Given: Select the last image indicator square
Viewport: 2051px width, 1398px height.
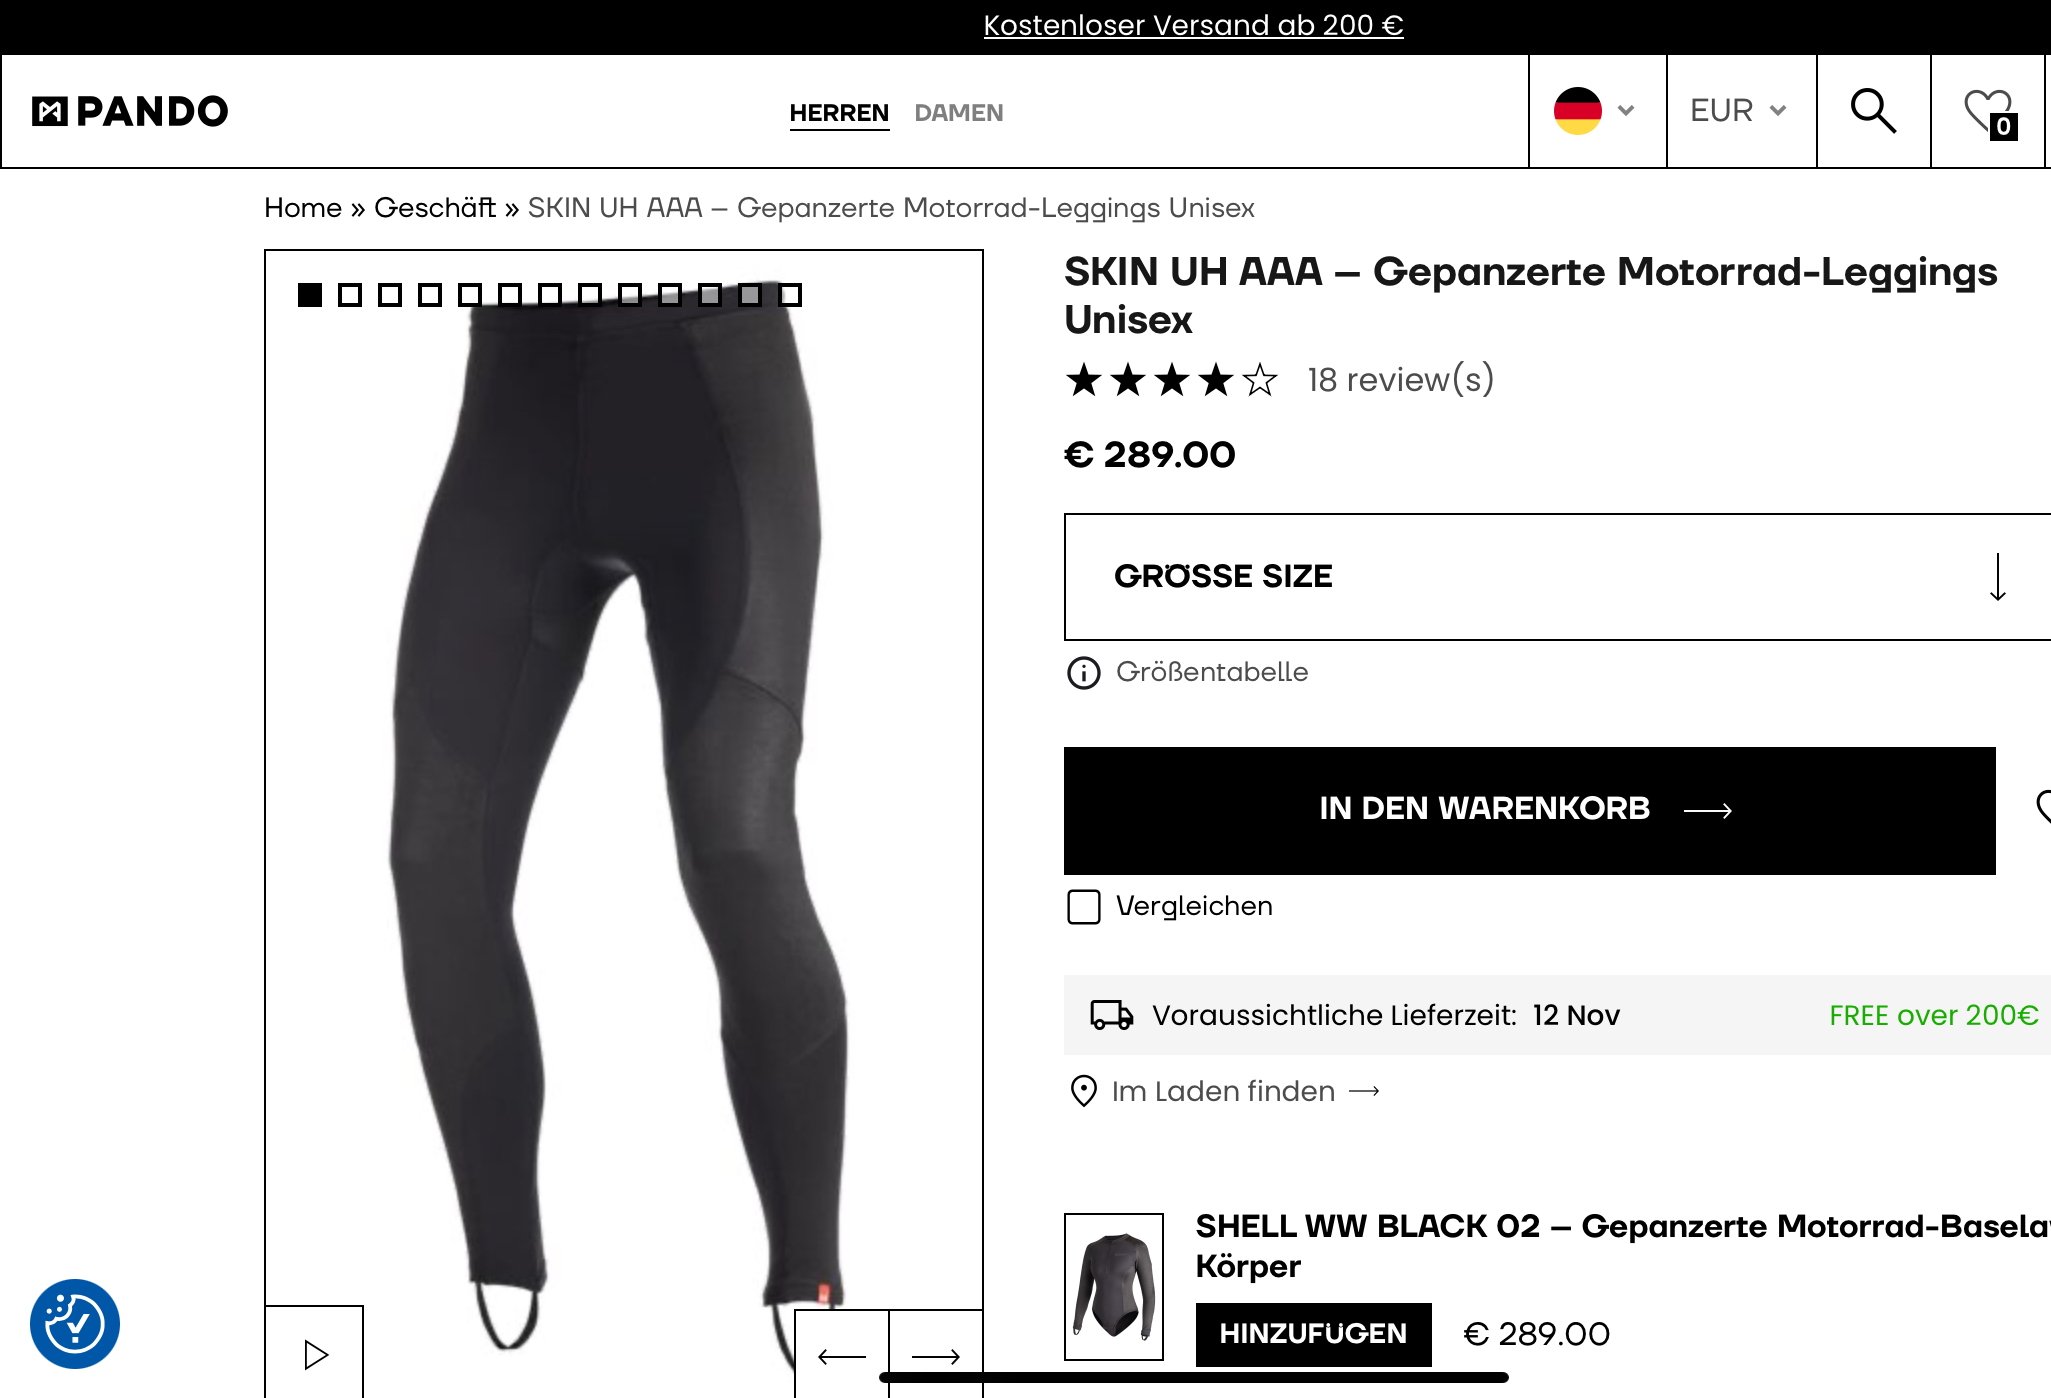Looking at the screenshot, I should coord(790,295).
